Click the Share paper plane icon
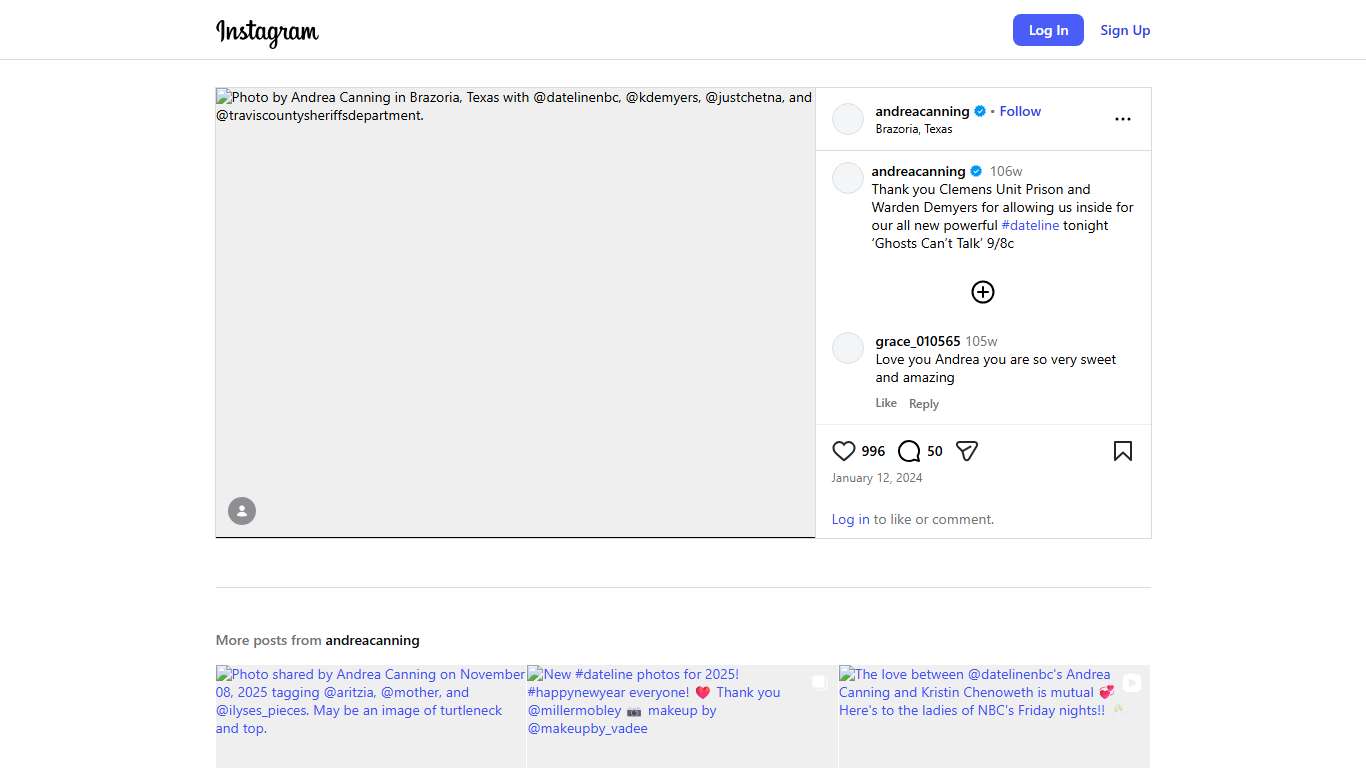 [966, 451]
